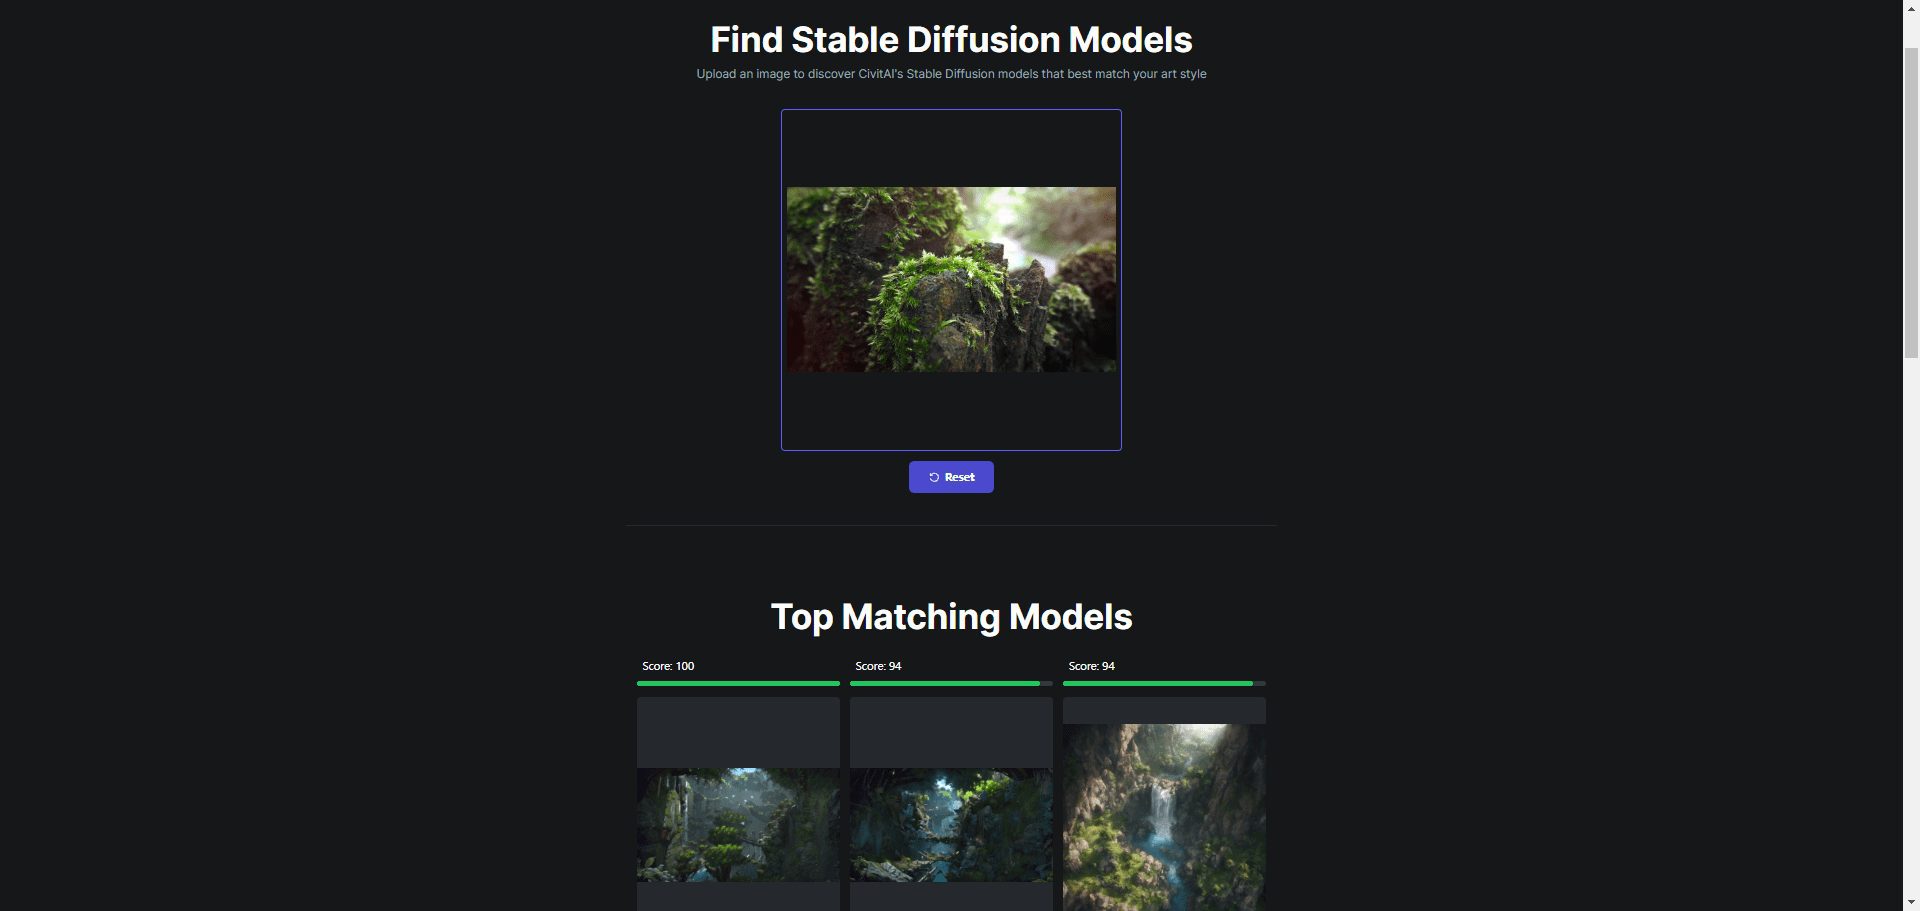Viewport: 1920px width, 911px height.
Task: Click the scrollbar down arrow
Action: (x=1911, y=903)
